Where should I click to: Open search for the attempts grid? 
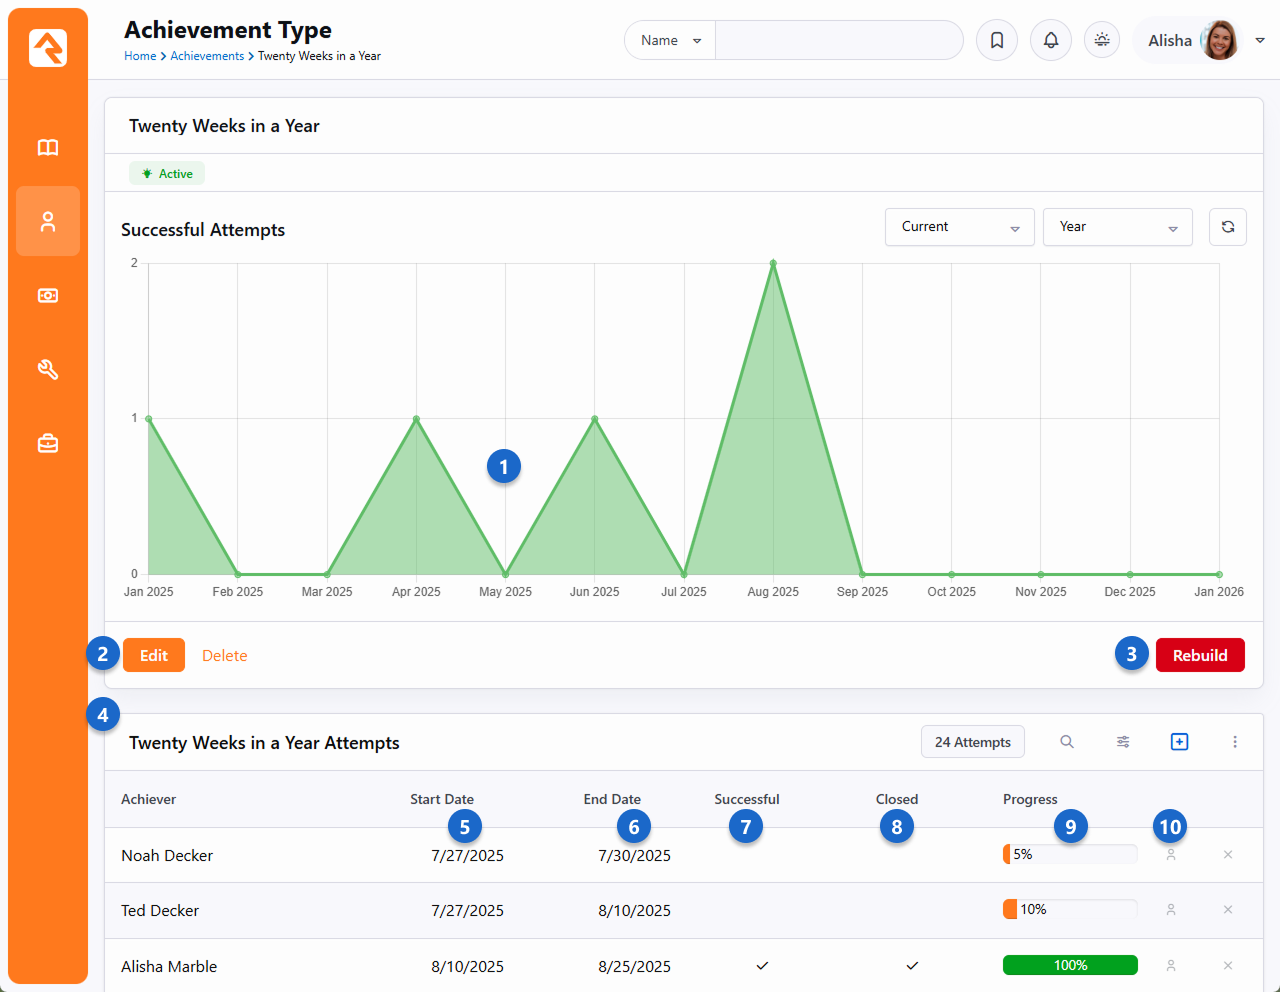coord(1067,742)
